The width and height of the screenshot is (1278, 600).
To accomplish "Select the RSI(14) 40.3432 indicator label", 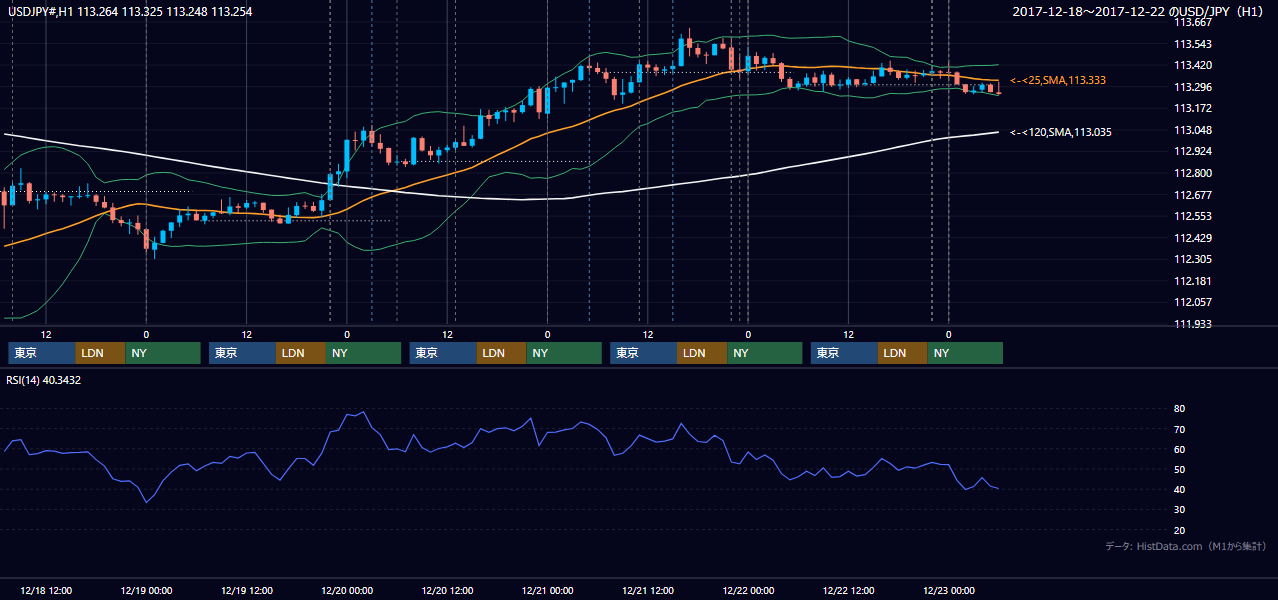I will click(45, 379).
